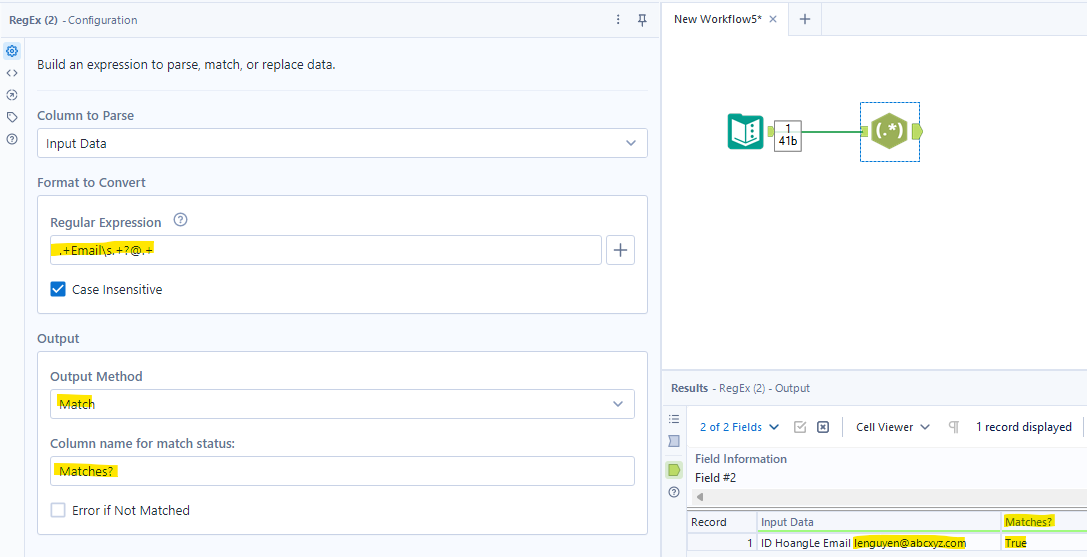Screen dimensions: 1087x557
Task: Pin the Configuration window
Action: pos(642,20)
